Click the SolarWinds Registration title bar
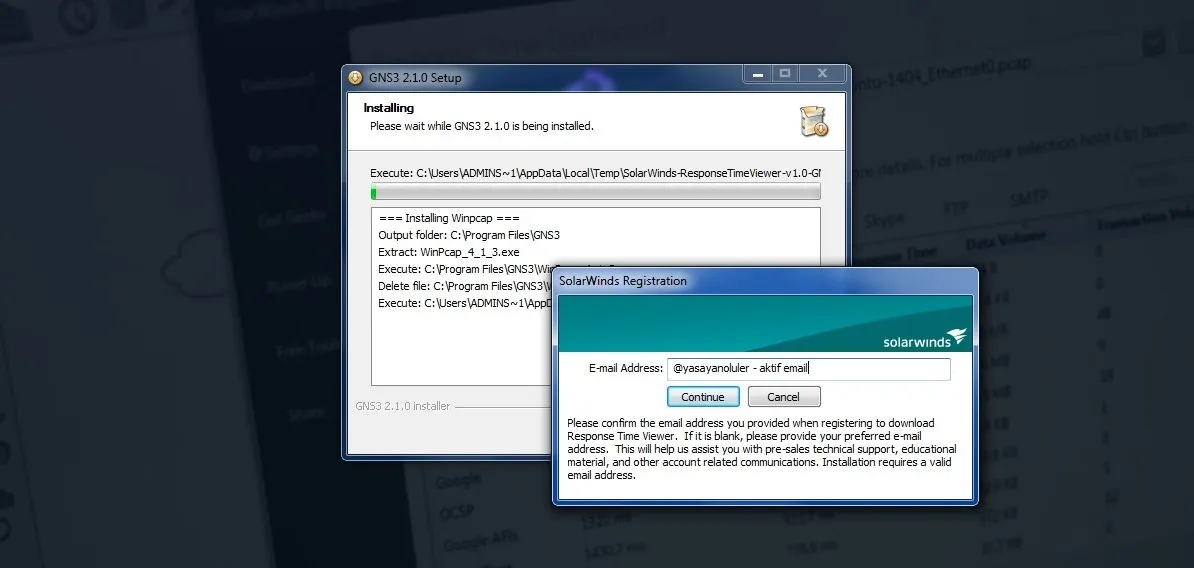Screen dimensions: 1194x568 [765, 281]
